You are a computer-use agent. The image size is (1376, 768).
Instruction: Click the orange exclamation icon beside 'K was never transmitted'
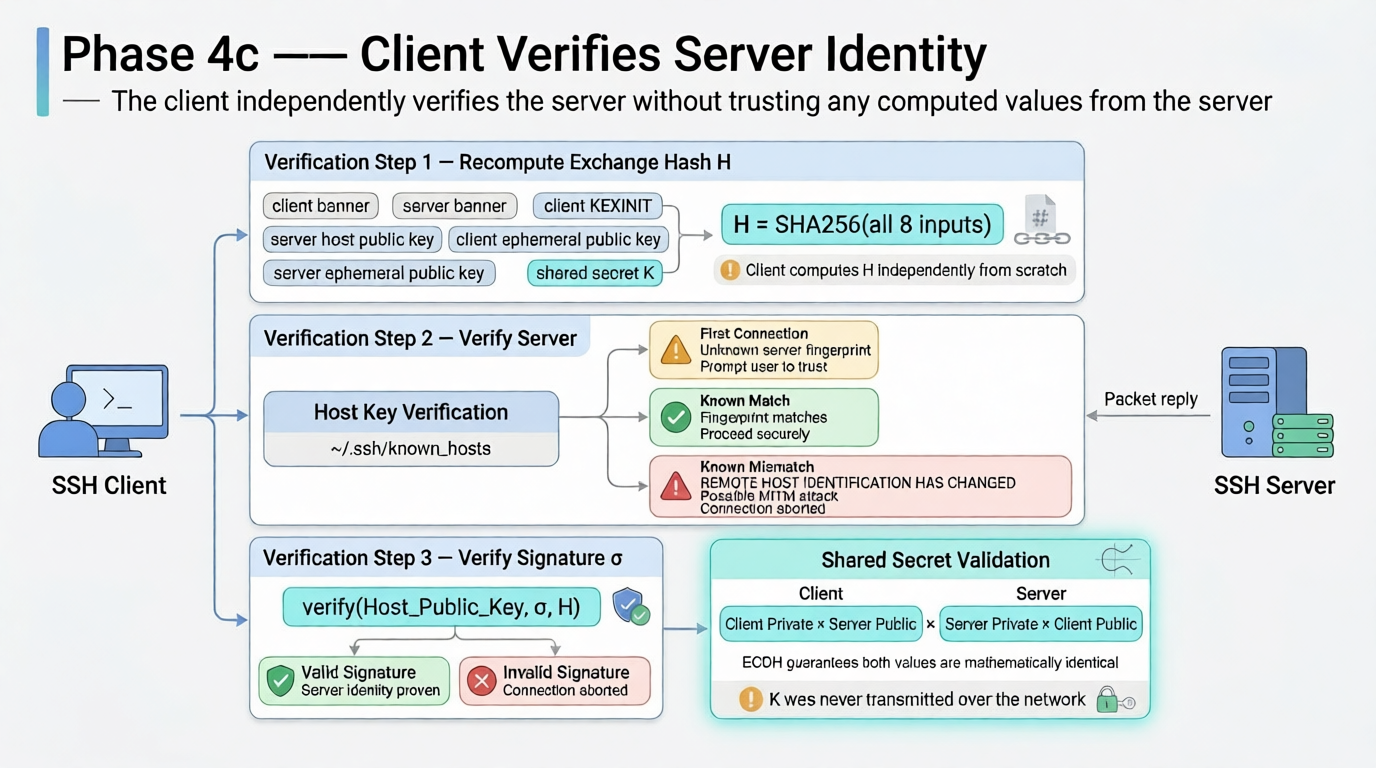point(750,699)
